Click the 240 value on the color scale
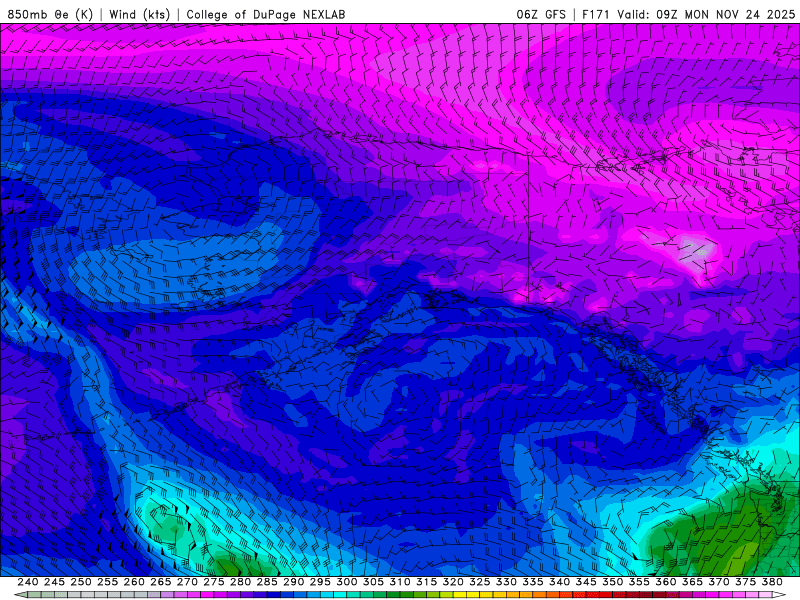The width and height of the screenshot is (800, 600). coord(28,582)
